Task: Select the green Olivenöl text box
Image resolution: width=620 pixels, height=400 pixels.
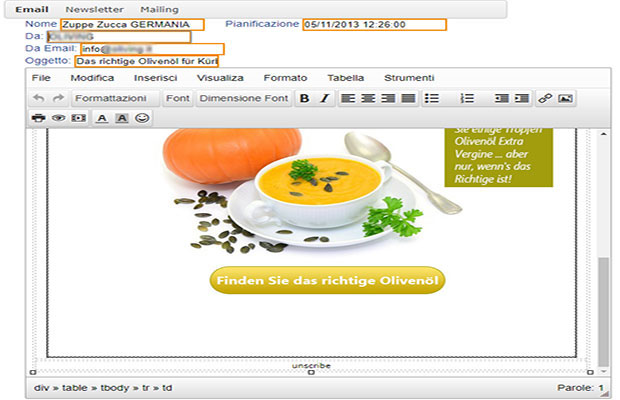Action: click(x=499, y=157)
